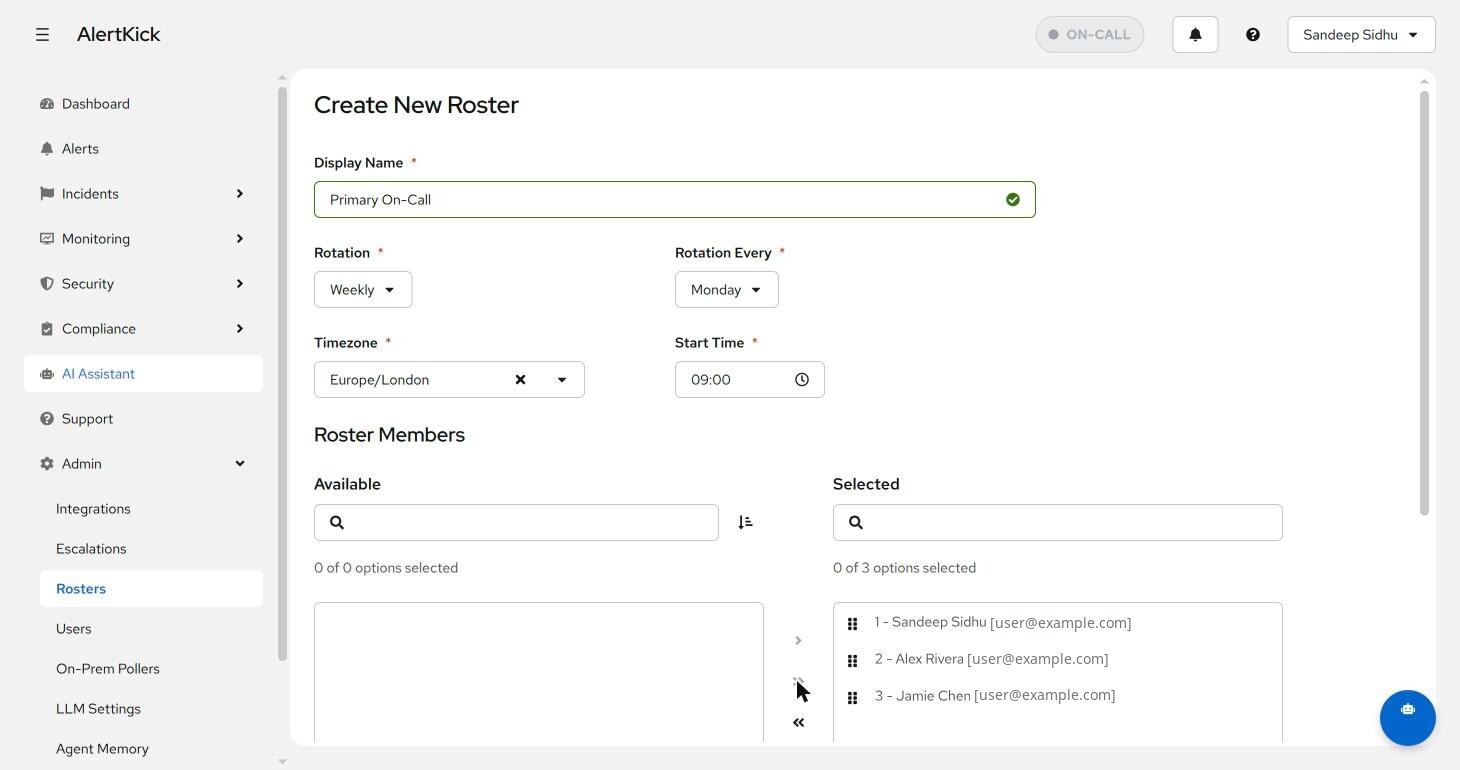Click the Alerts bell sidebar icon
The image size is (1460, 770).
click(x=47, y=149)
